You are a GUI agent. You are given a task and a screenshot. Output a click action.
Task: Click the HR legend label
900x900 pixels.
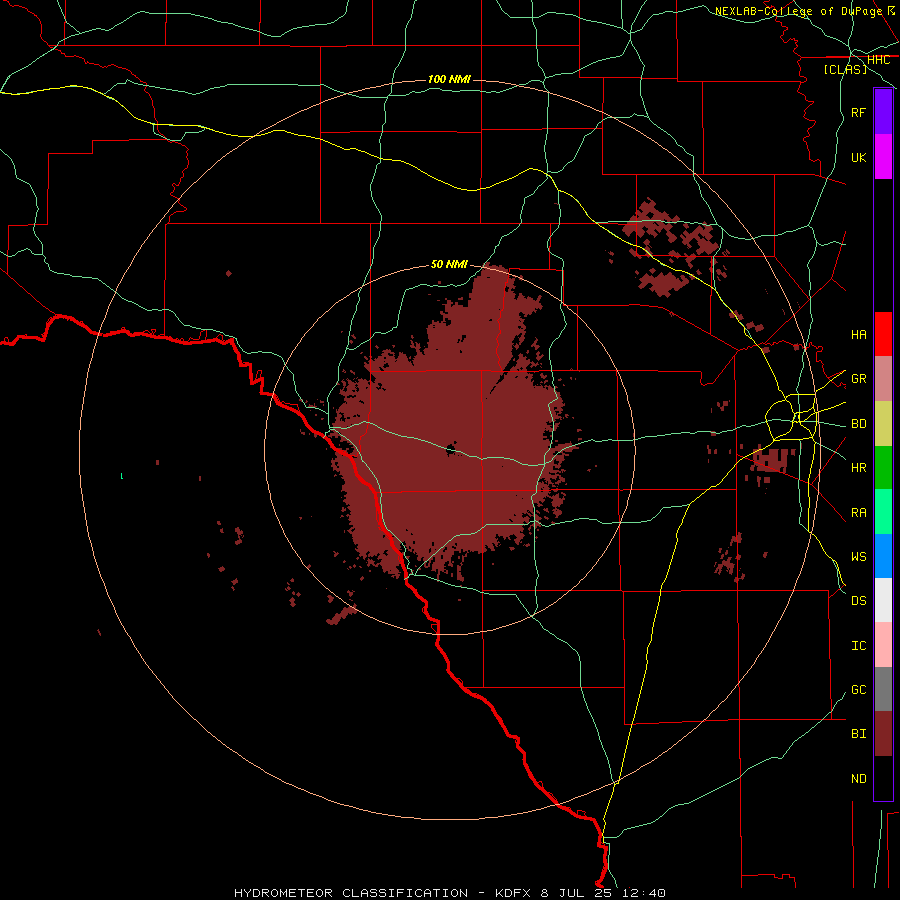858,468
